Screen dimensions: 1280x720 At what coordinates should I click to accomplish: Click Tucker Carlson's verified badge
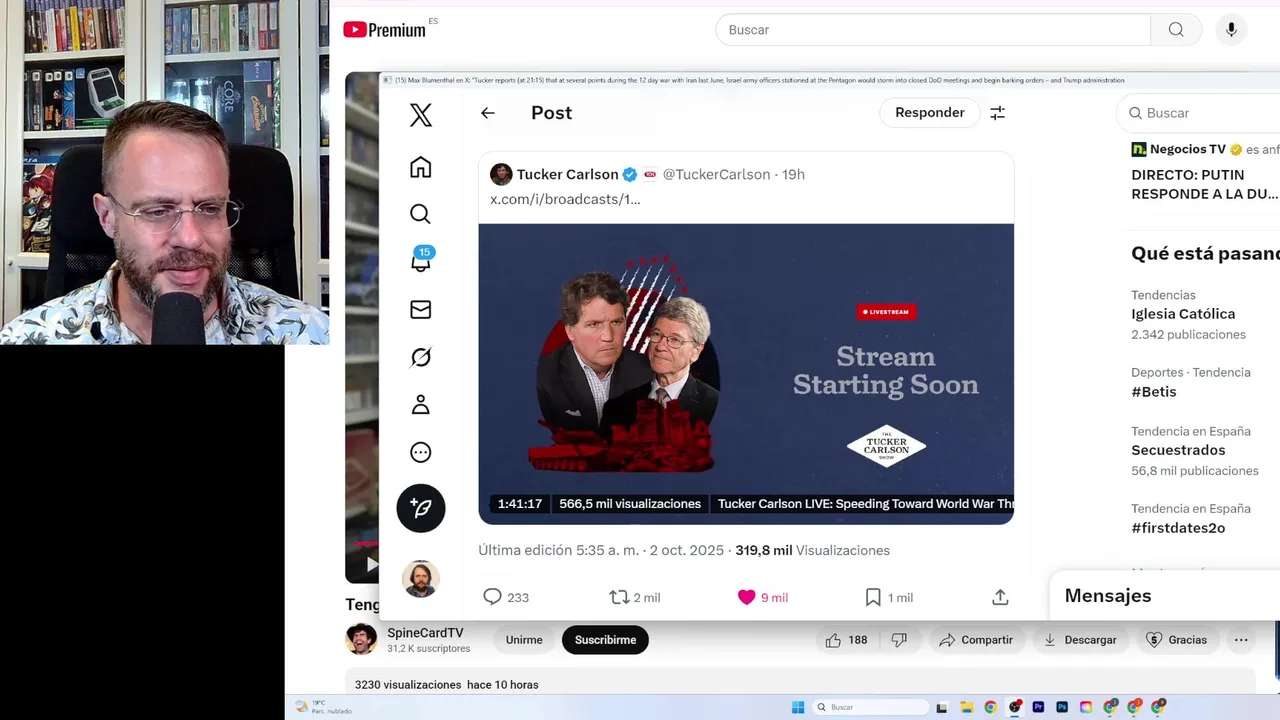630,174
